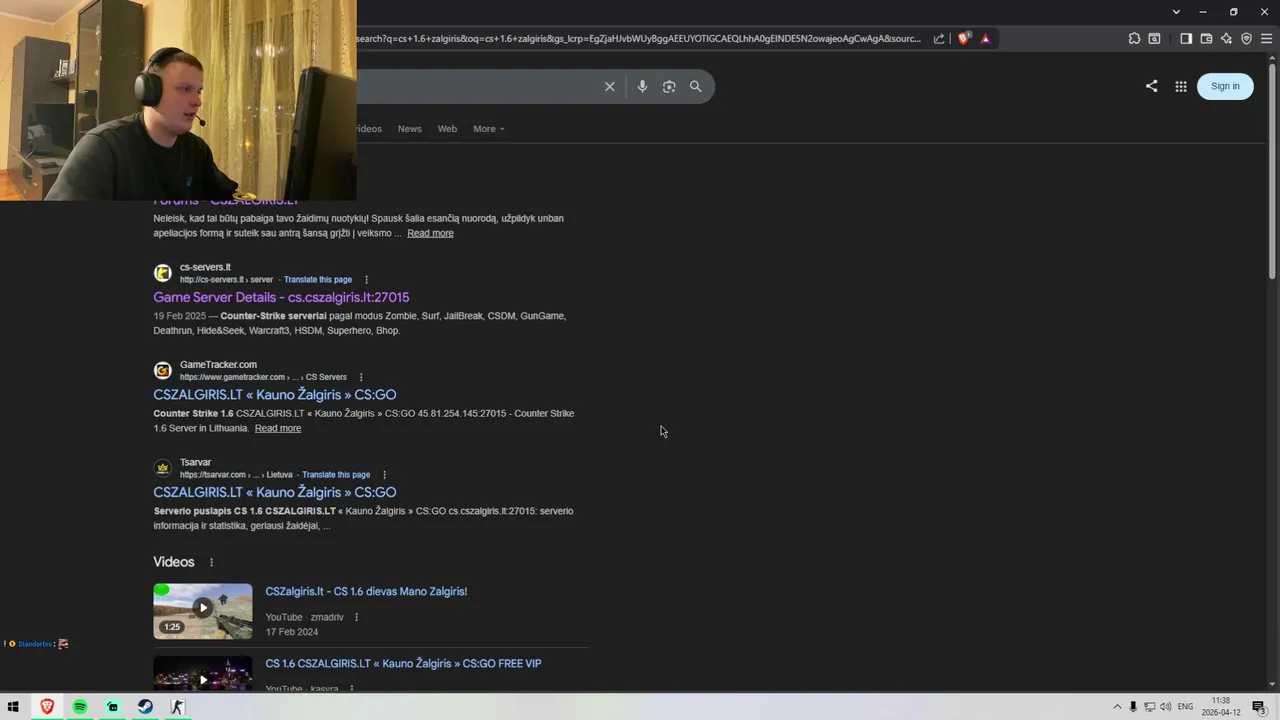Open search by image camera icon
This screenshot has height=720, width=1280.
[x=669, y=86]
